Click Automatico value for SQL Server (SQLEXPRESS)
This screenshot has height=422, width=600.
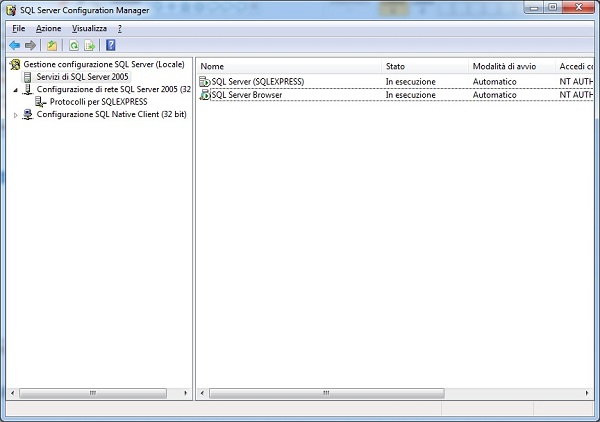point(494,81)
